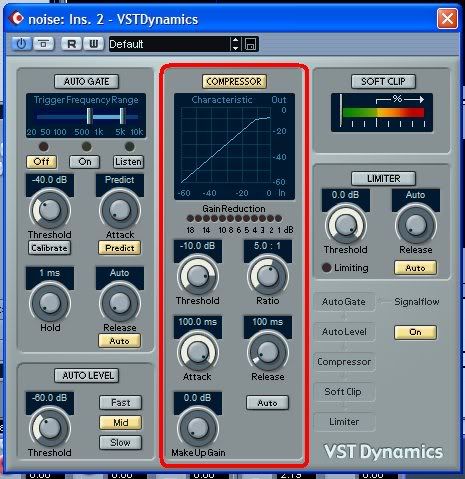Click the save preset disk icon

(x=250, y=44)
